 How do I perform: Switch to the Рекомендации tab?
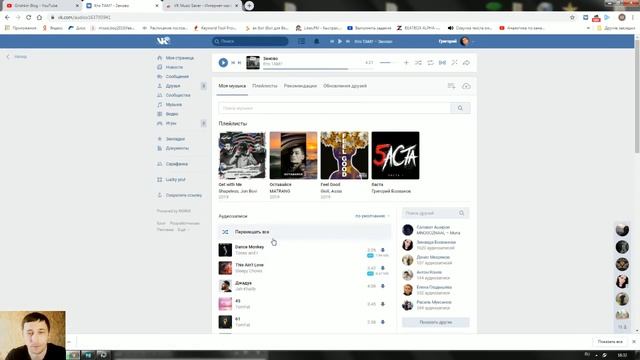[x=300, y=86]
